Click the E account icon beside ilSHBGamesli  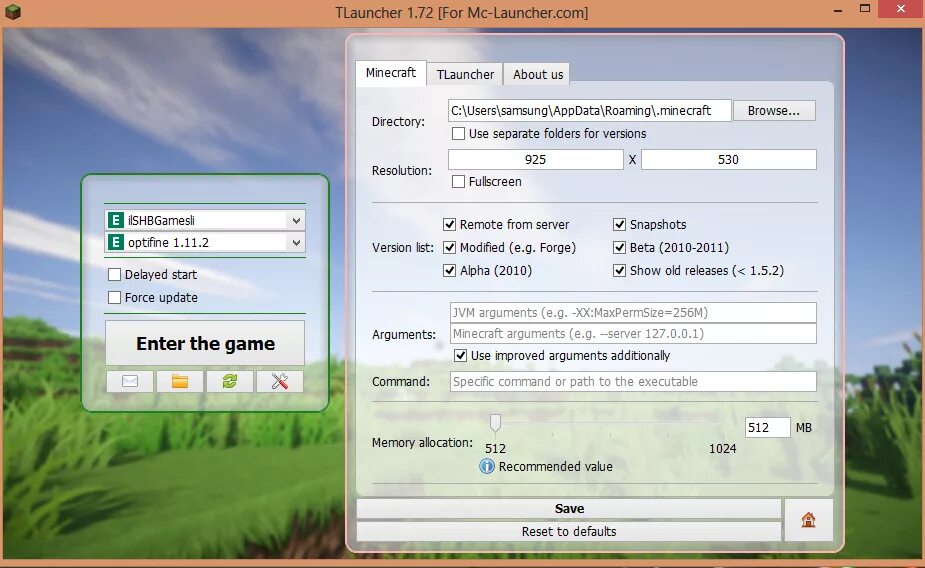tap(116, 221)
